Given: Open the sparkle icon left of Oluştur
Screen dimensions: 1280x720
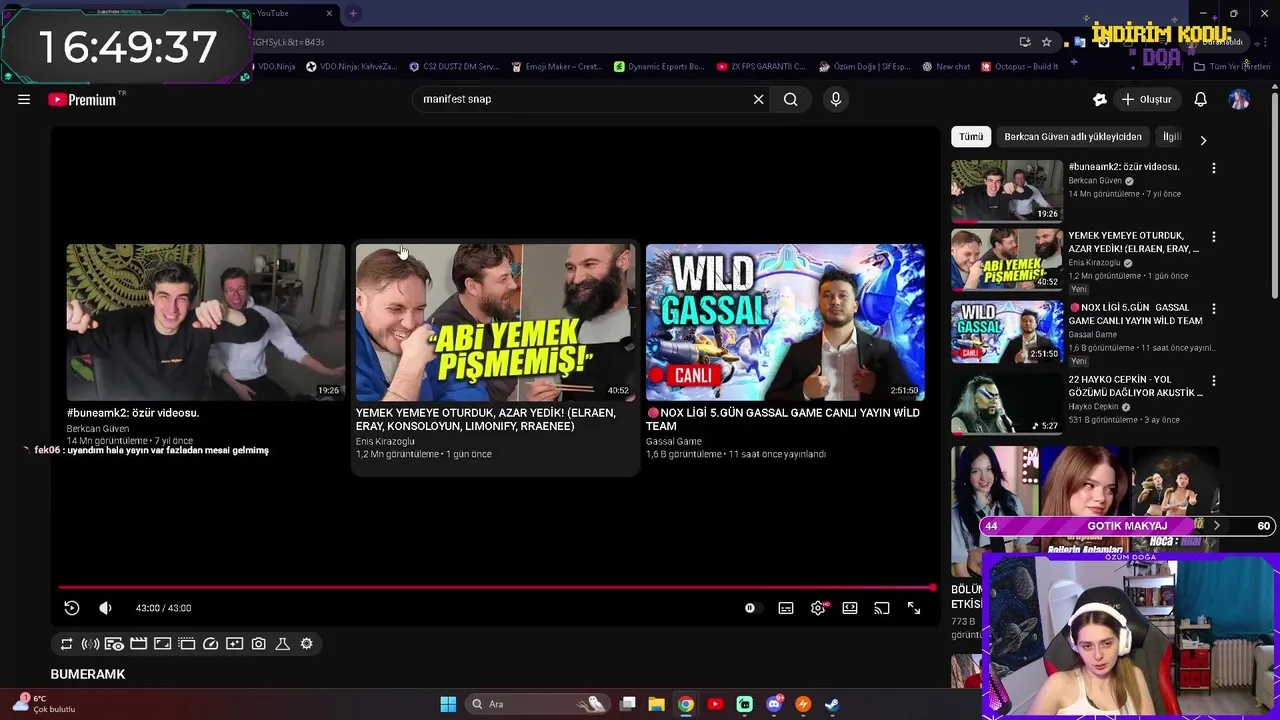Looking at the screenshot, I should (1100, 99).
